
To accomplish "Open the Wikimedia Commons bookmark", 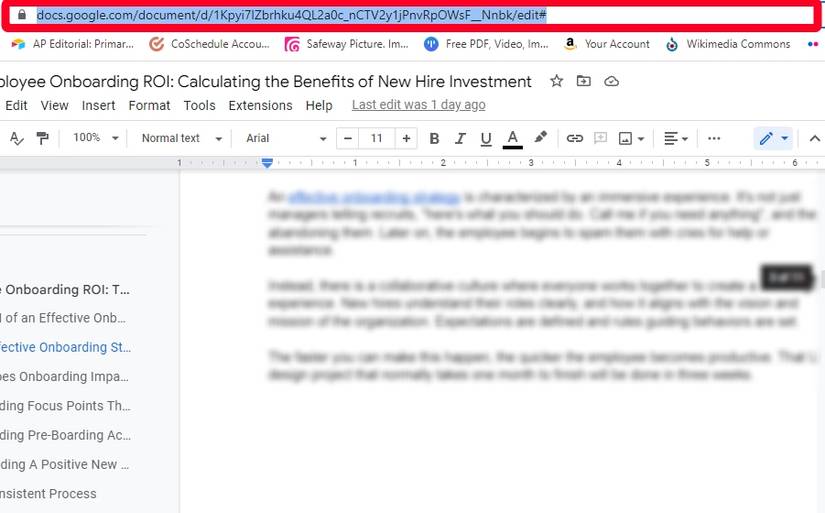I will 728,44.
